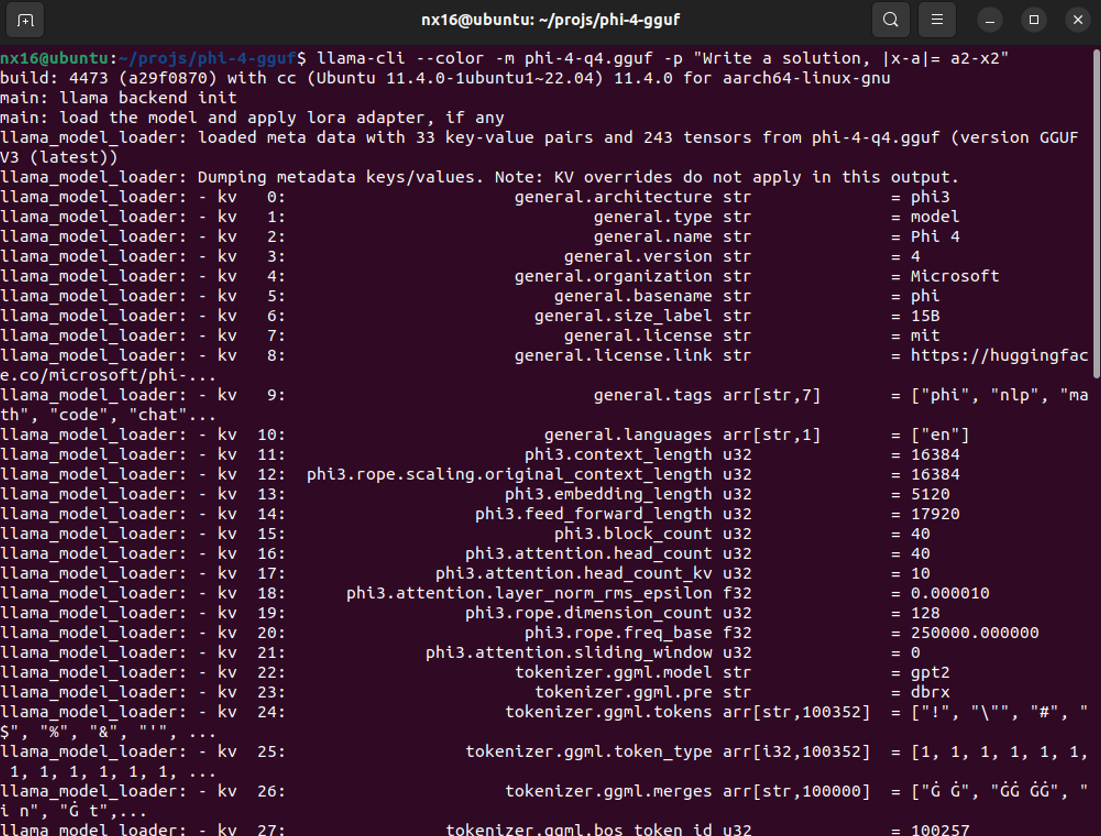Open a new terminal tab
Screen dimensions: 1101x836
25,20
